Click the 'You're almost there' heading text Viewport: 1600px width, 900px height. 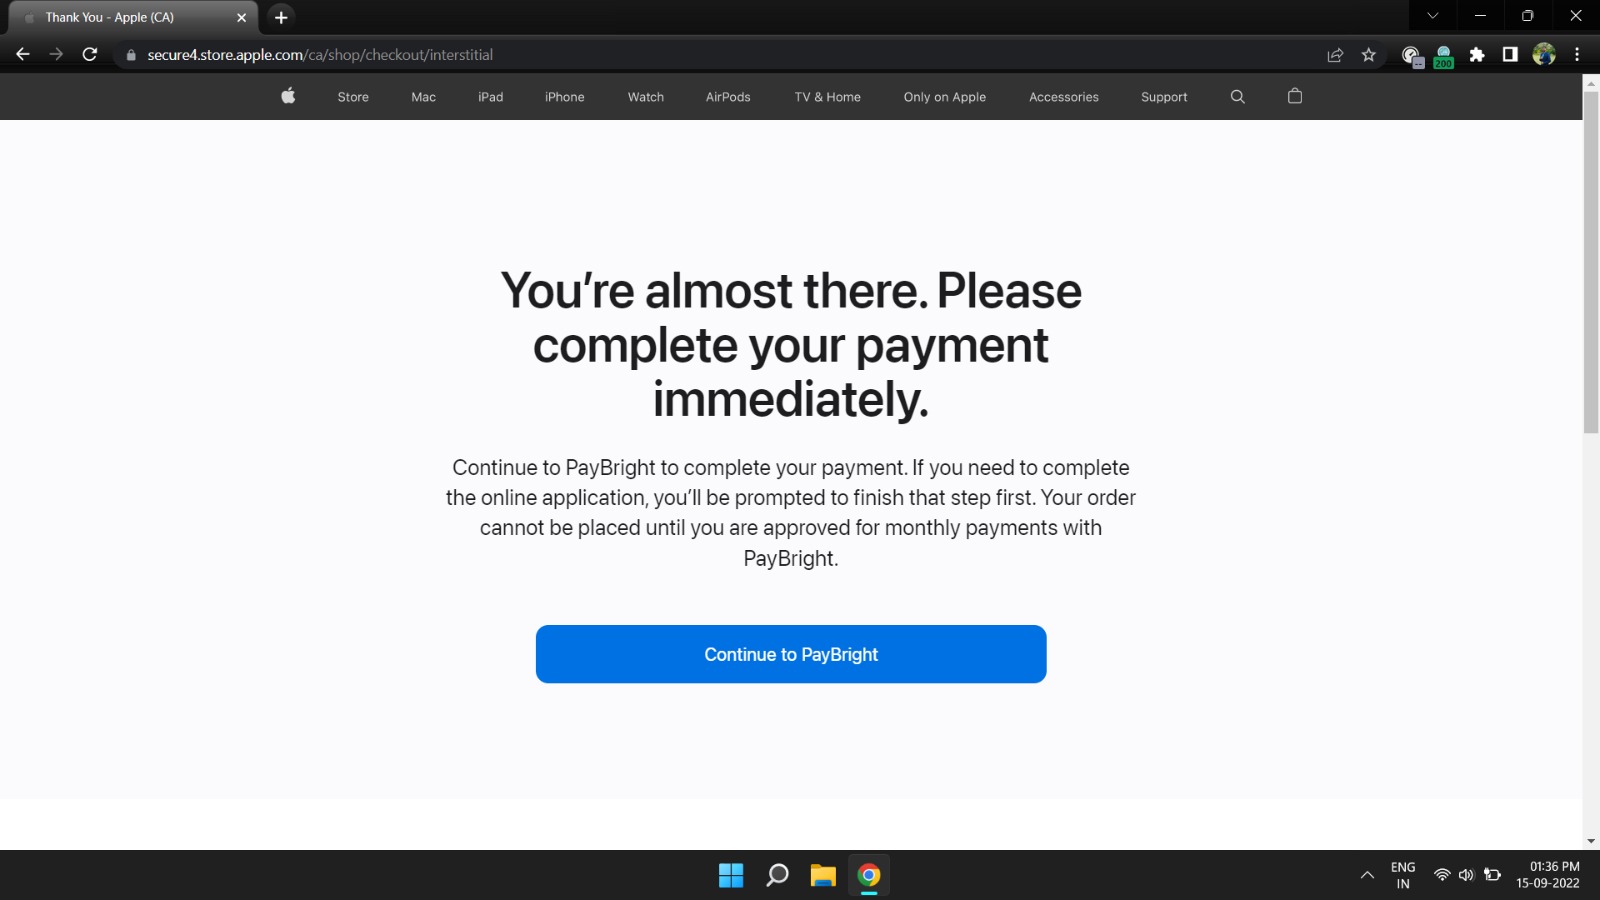[791, 345]
